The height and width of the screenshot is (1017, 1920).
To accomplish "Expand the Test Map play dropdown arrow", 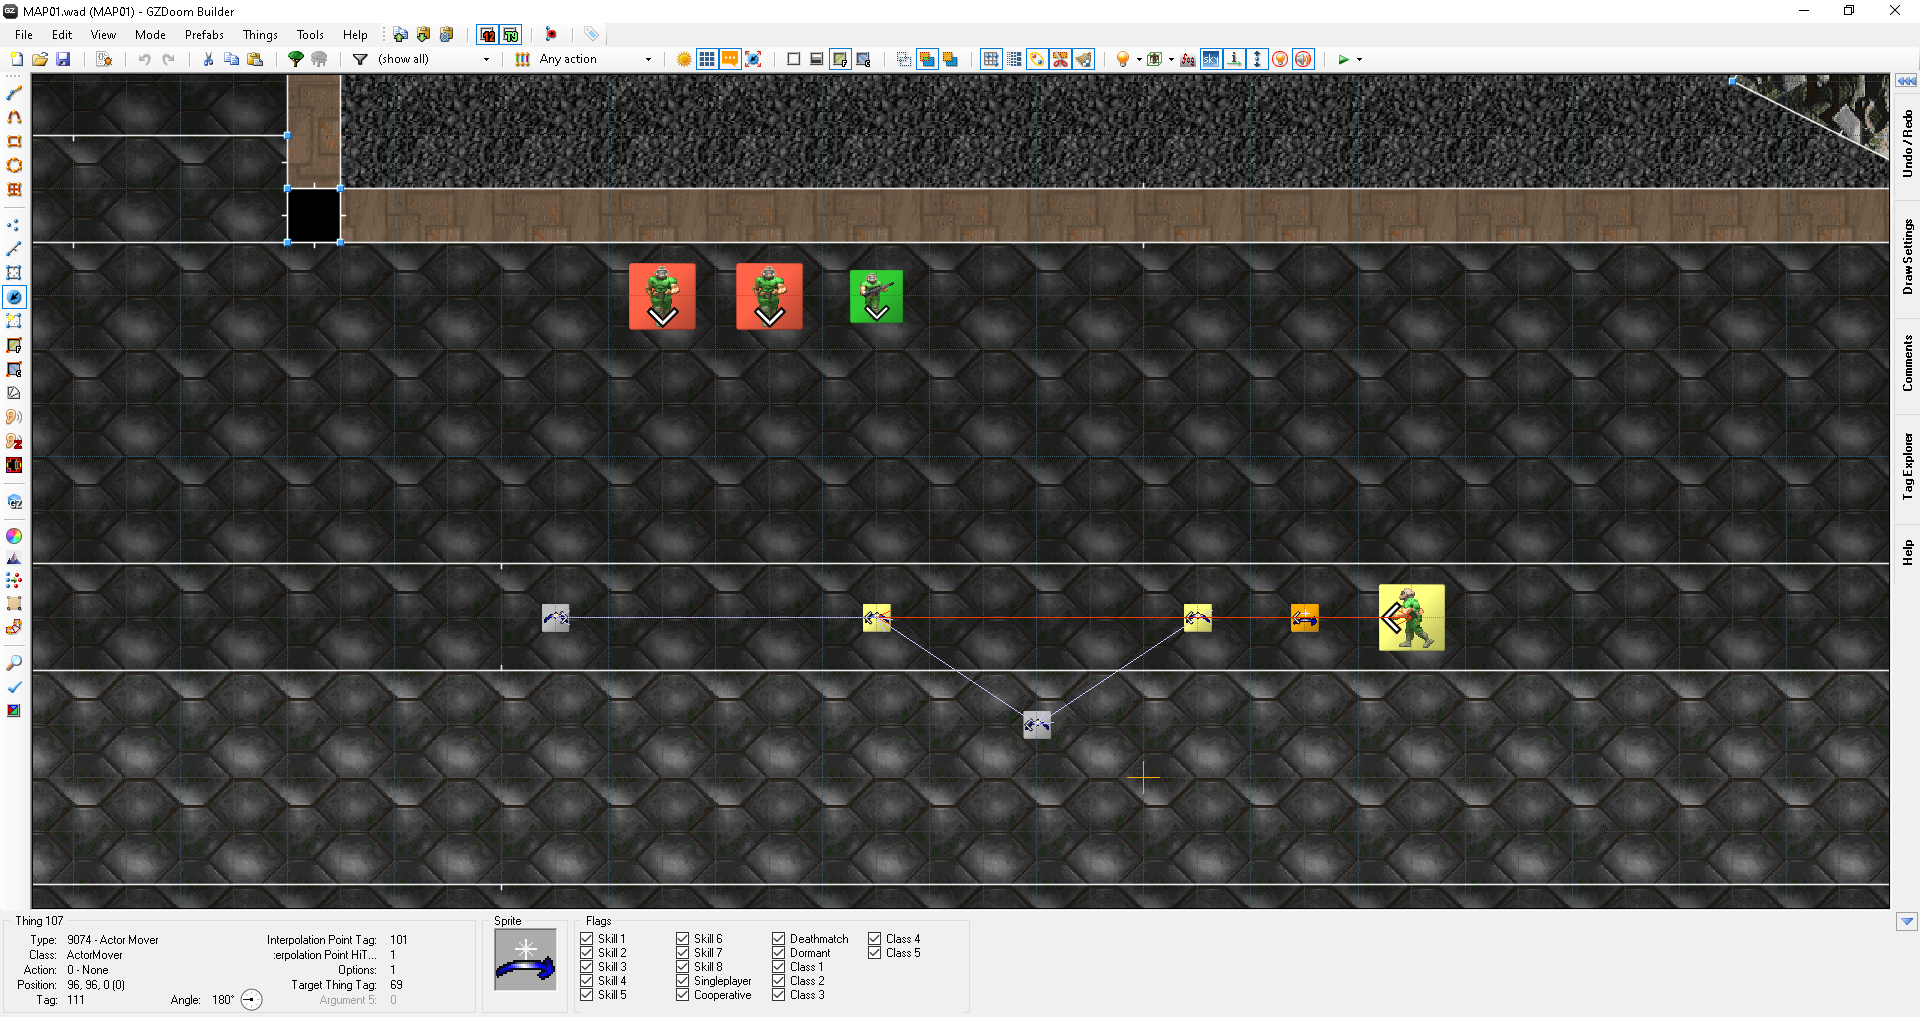I will [1359, 59].
